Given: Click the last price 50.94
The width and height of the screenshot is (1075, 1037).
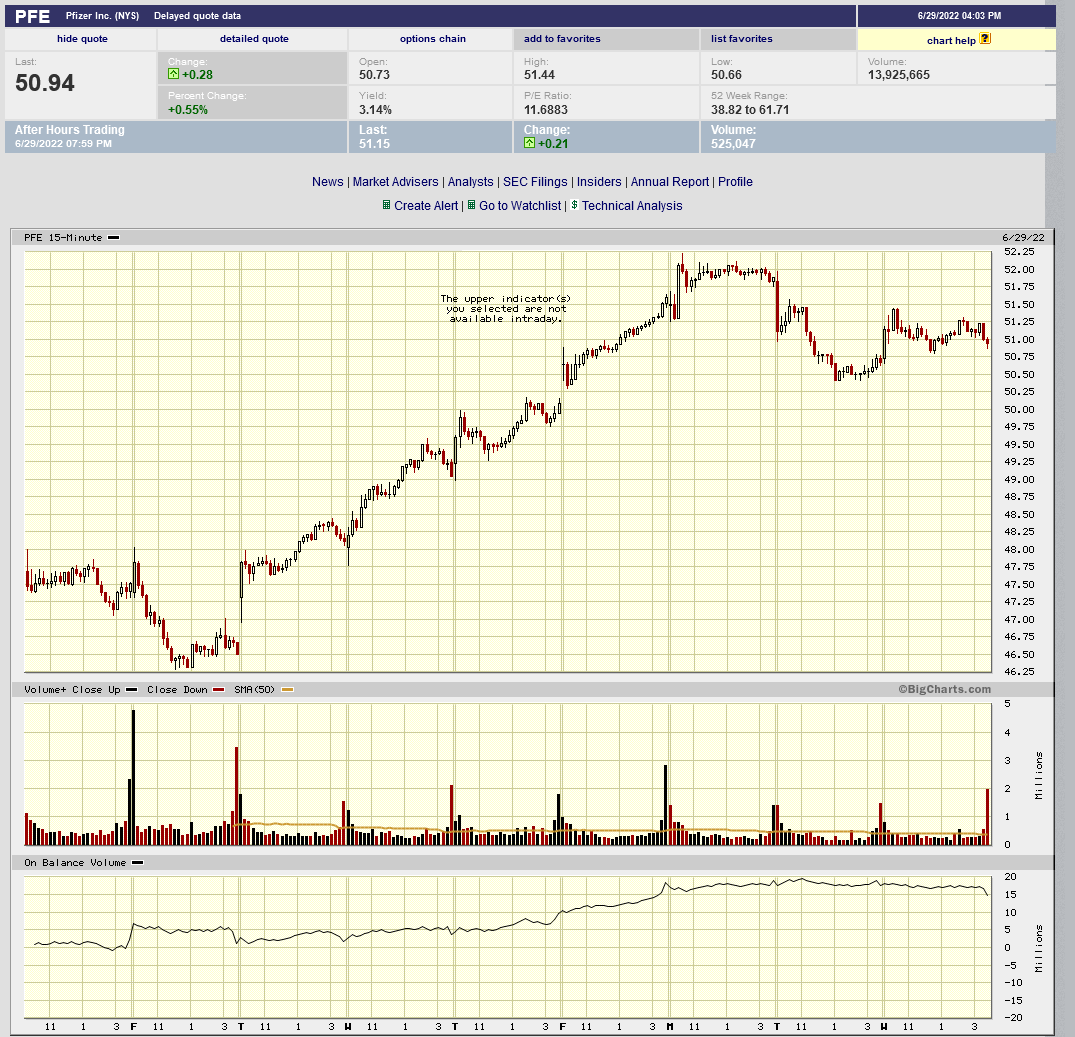Looking at the screenshot, I should pos(45,83).
